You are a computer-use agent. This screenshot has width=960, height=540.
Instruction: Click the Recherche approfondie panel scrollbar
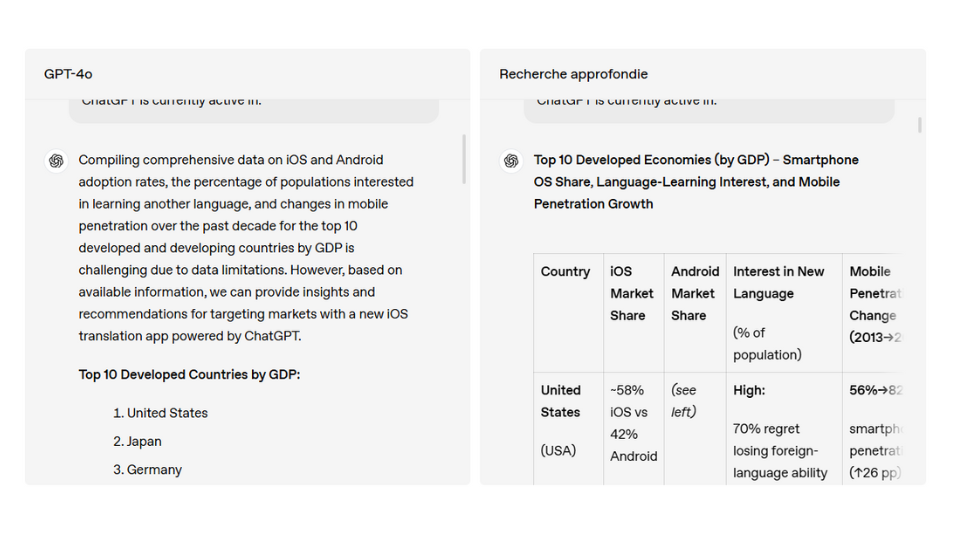pyautogui.click(x=919, y=125)
